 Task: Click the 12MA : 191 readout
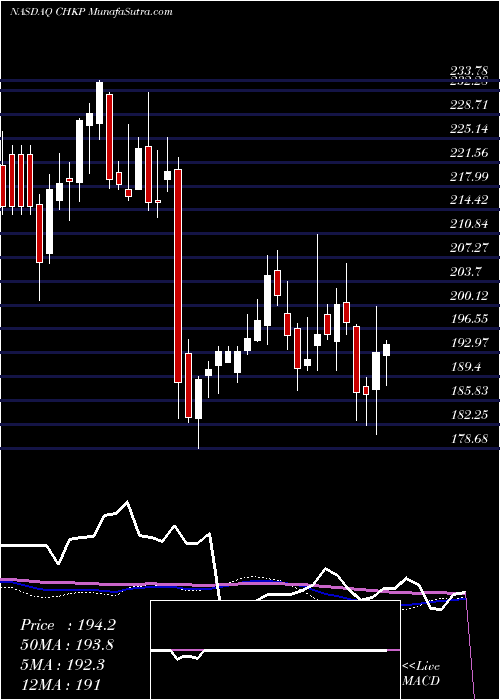(x=60, y=684)
